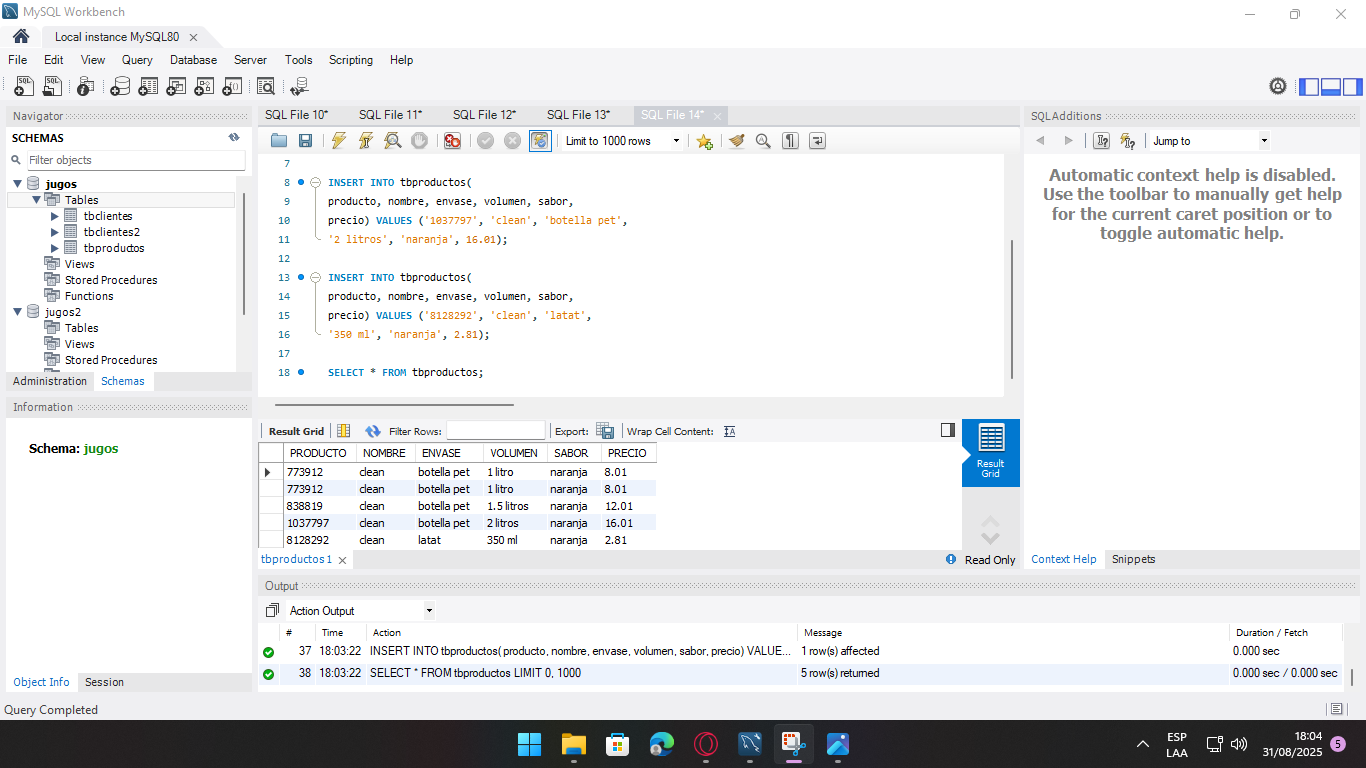The width and height of the screenshot is (1366, 768).
Task: Refresh the result grid data
Action: [x=373, y=431]
